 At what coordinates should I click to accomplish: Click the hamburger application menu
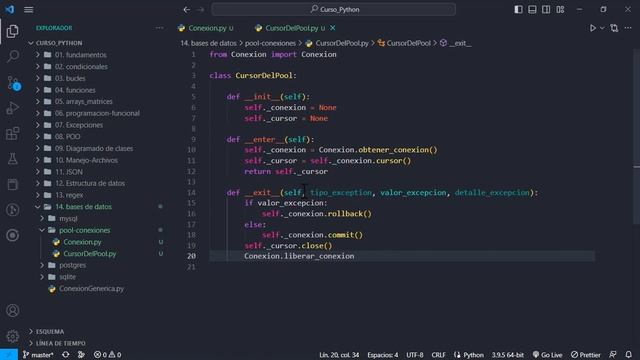coord(29,9)
